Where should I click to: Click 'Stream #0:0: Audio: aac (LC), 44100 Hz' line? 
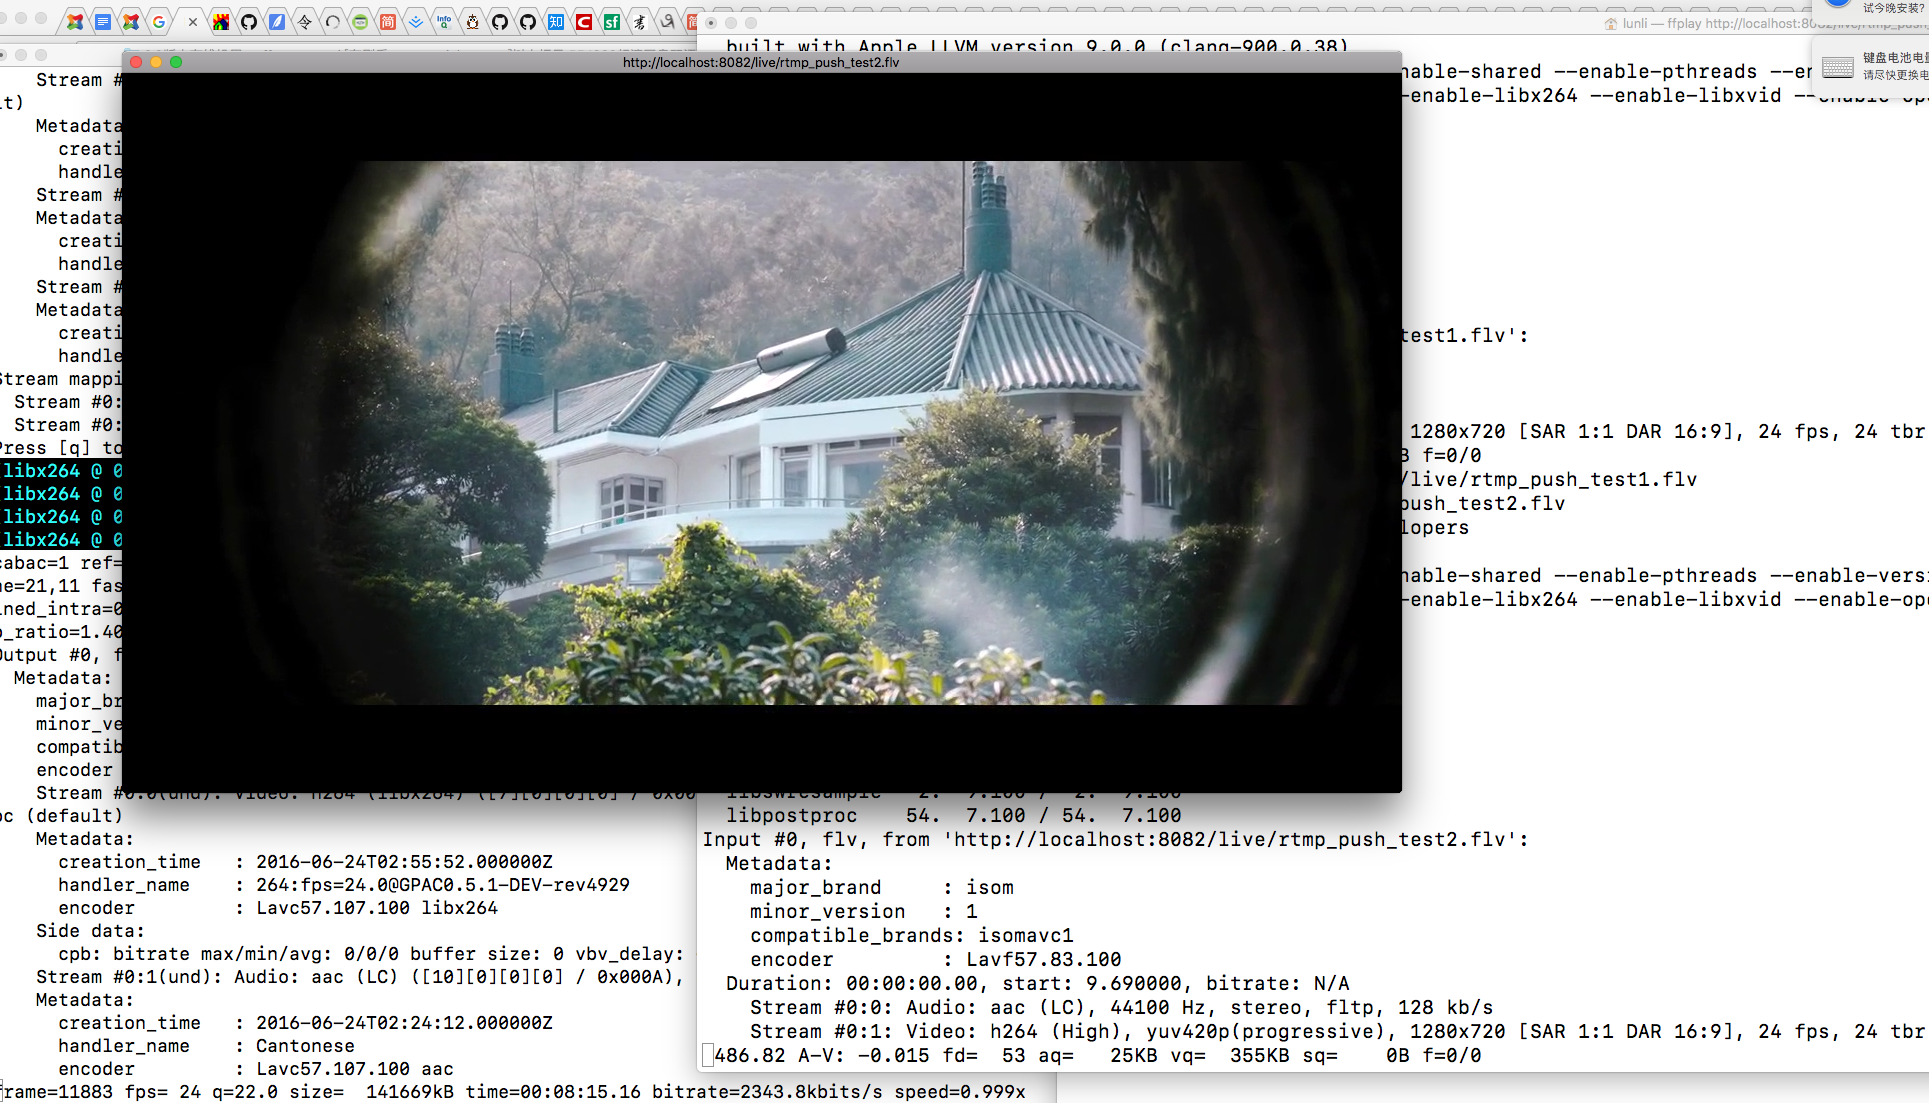pyautogui.click(x=1122, y=1008)
